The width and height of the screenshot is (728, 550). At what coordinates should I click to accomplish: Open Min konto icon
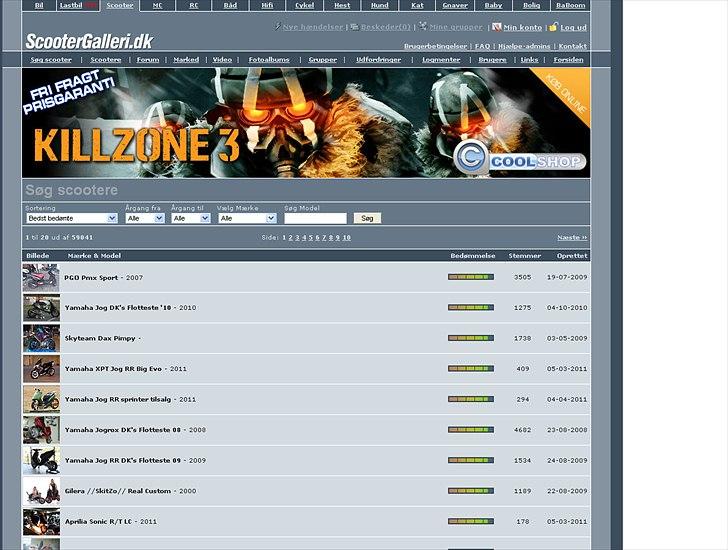(x=497, y=27)
